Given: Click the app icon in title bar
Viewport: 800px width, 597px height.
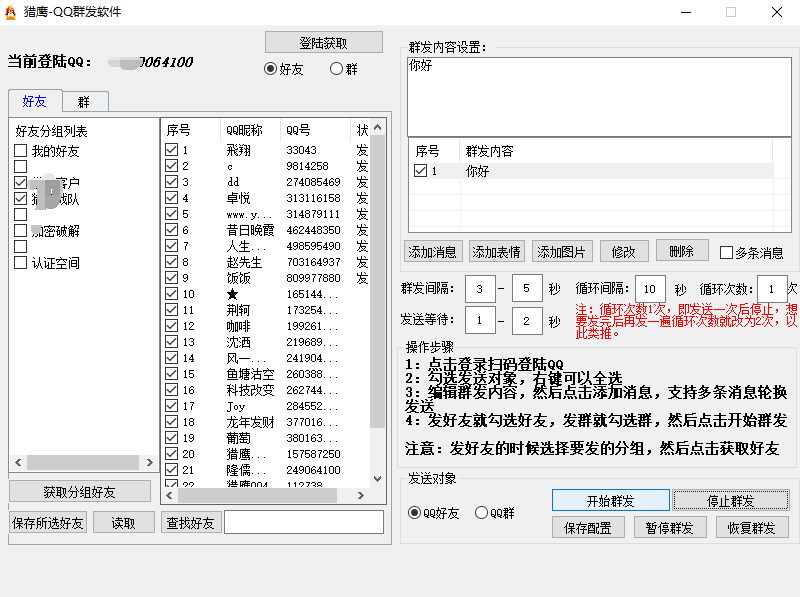Looking at the screenshot, I should (11, 12).
